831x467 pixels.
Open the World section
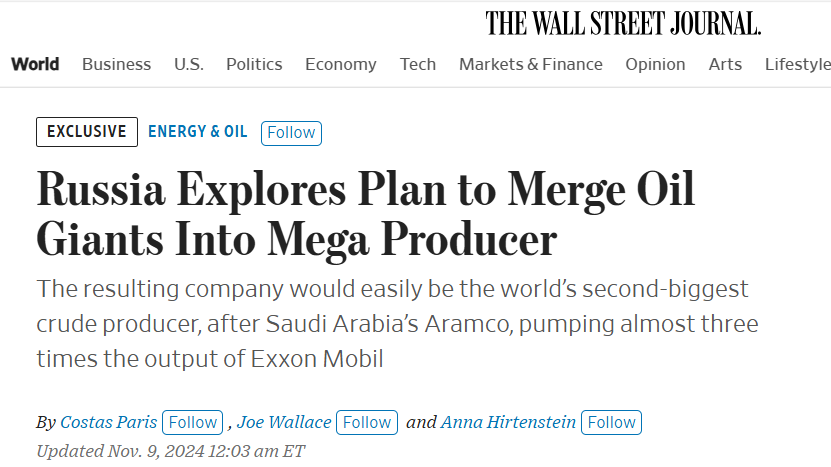35,64
